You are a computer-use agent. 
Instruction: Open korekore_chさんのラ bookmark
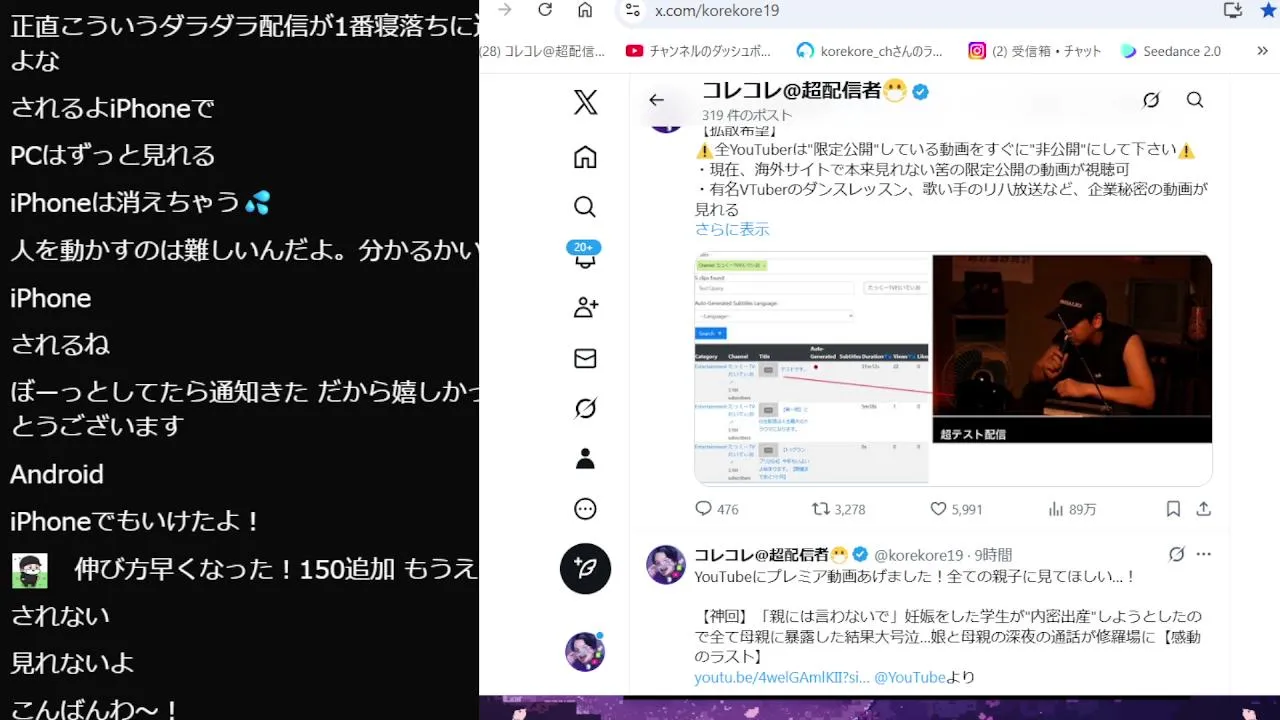[869, 51]
